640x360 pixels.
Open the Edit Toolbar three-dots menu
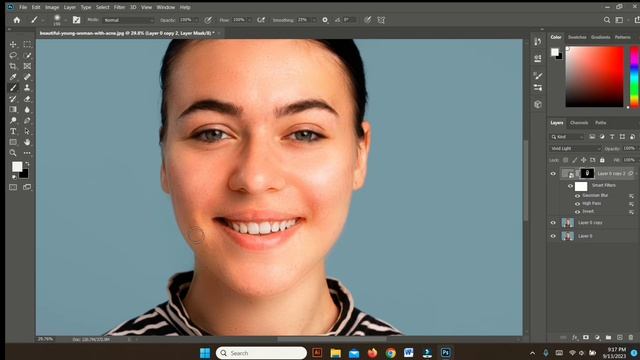click(27, 153)
